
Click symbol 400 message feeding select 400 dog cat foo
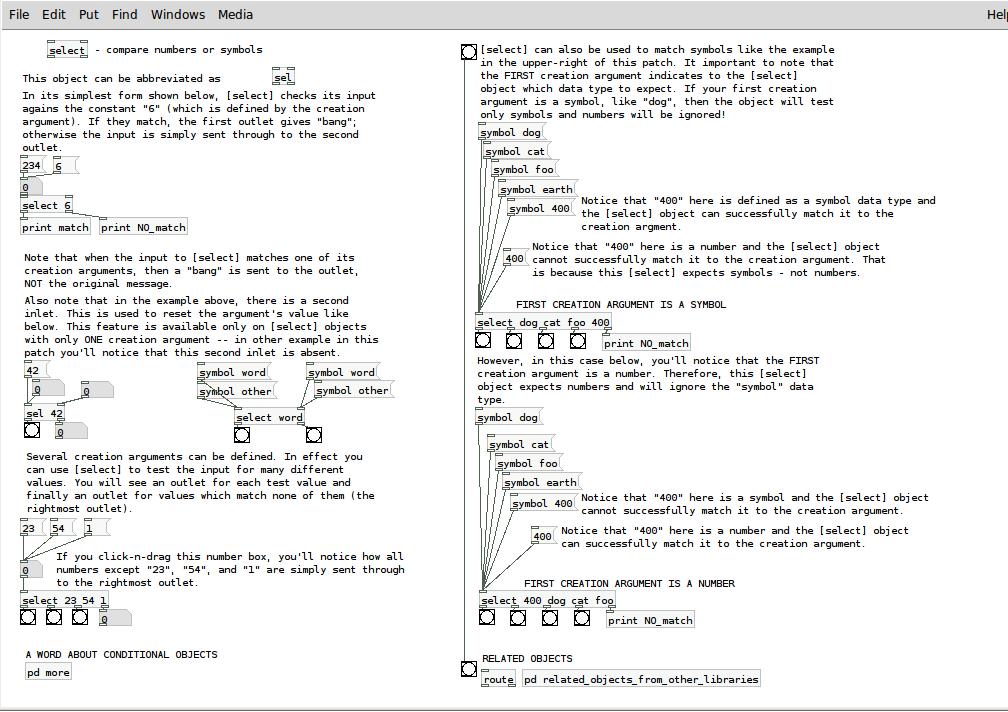coord(544,503)
